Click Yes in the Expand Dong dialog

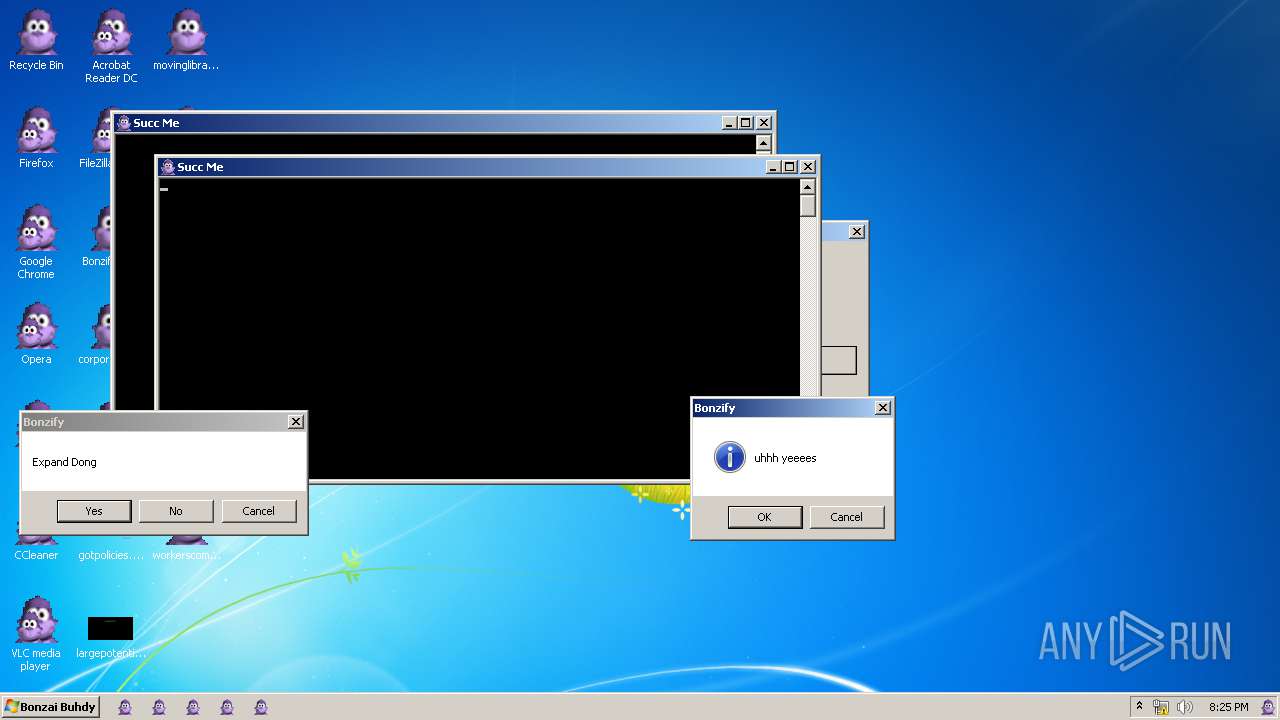pos(94,511)
